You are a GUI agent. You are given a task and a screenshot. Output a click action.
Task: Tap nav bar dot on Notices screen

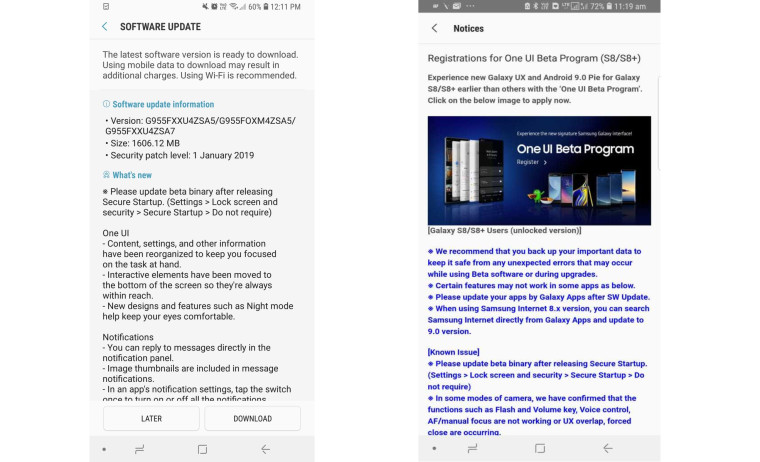pyautogui.click(x=433, y=449)
